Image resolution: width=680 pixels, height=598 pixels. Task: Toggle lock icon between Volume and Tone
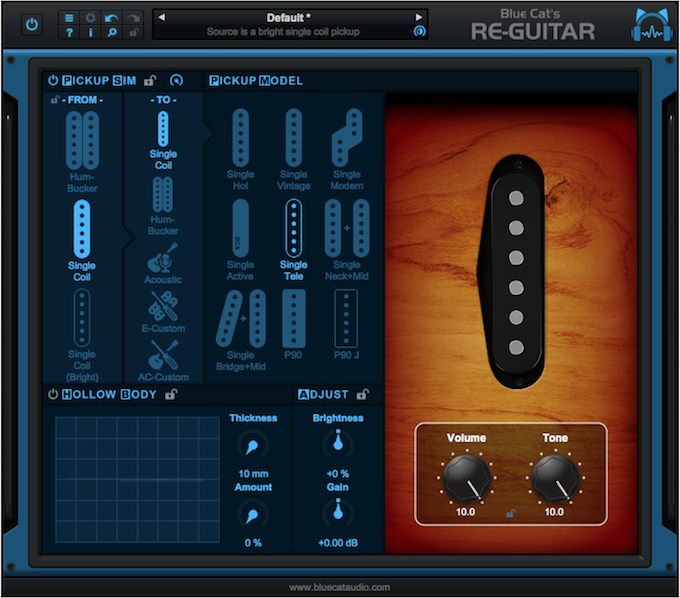point(510,513)
